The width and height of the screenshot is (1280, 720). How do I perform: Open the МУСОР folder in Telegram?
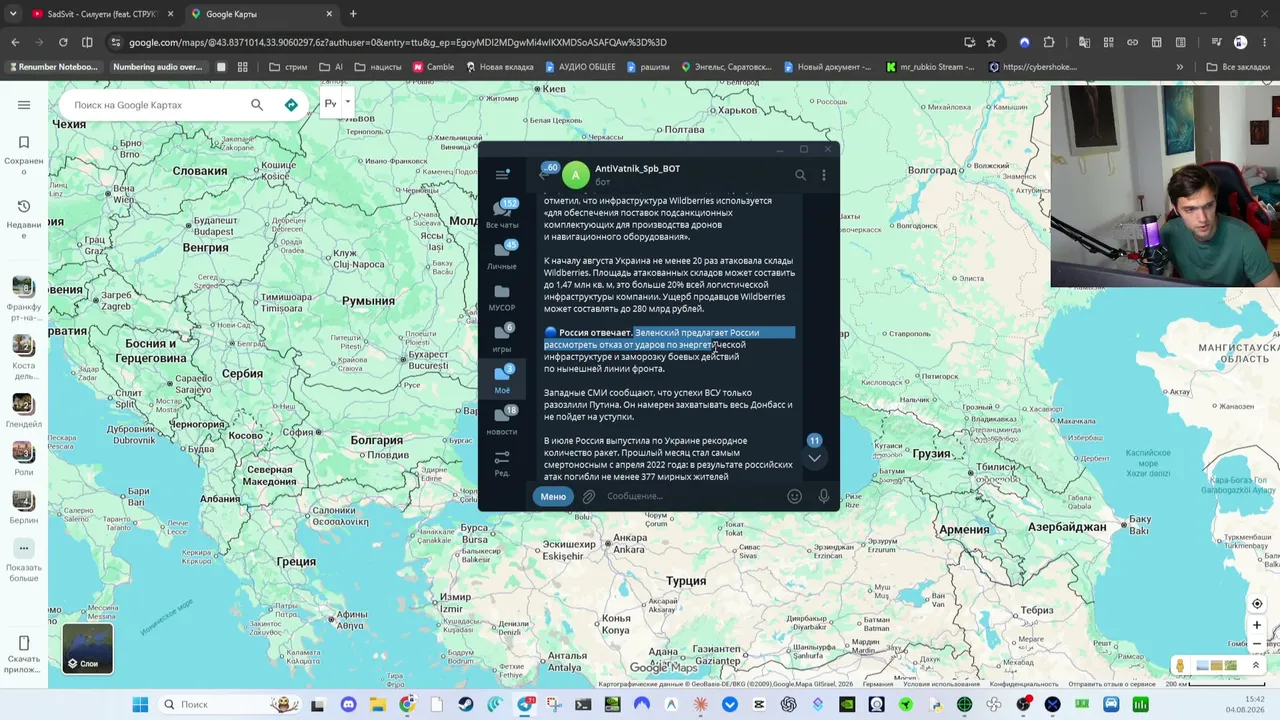coord(502,297)
